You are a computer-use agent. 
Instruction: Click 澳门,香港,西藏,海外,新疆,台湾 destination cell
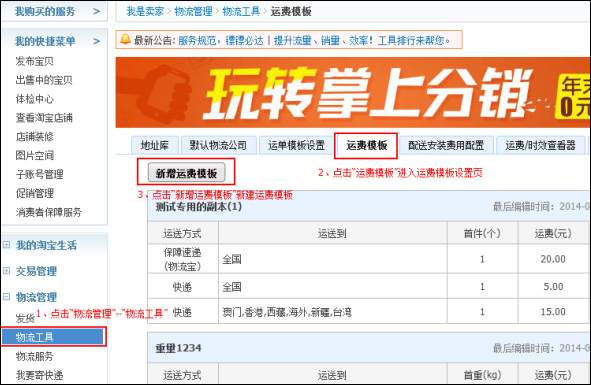coord(333,312)
